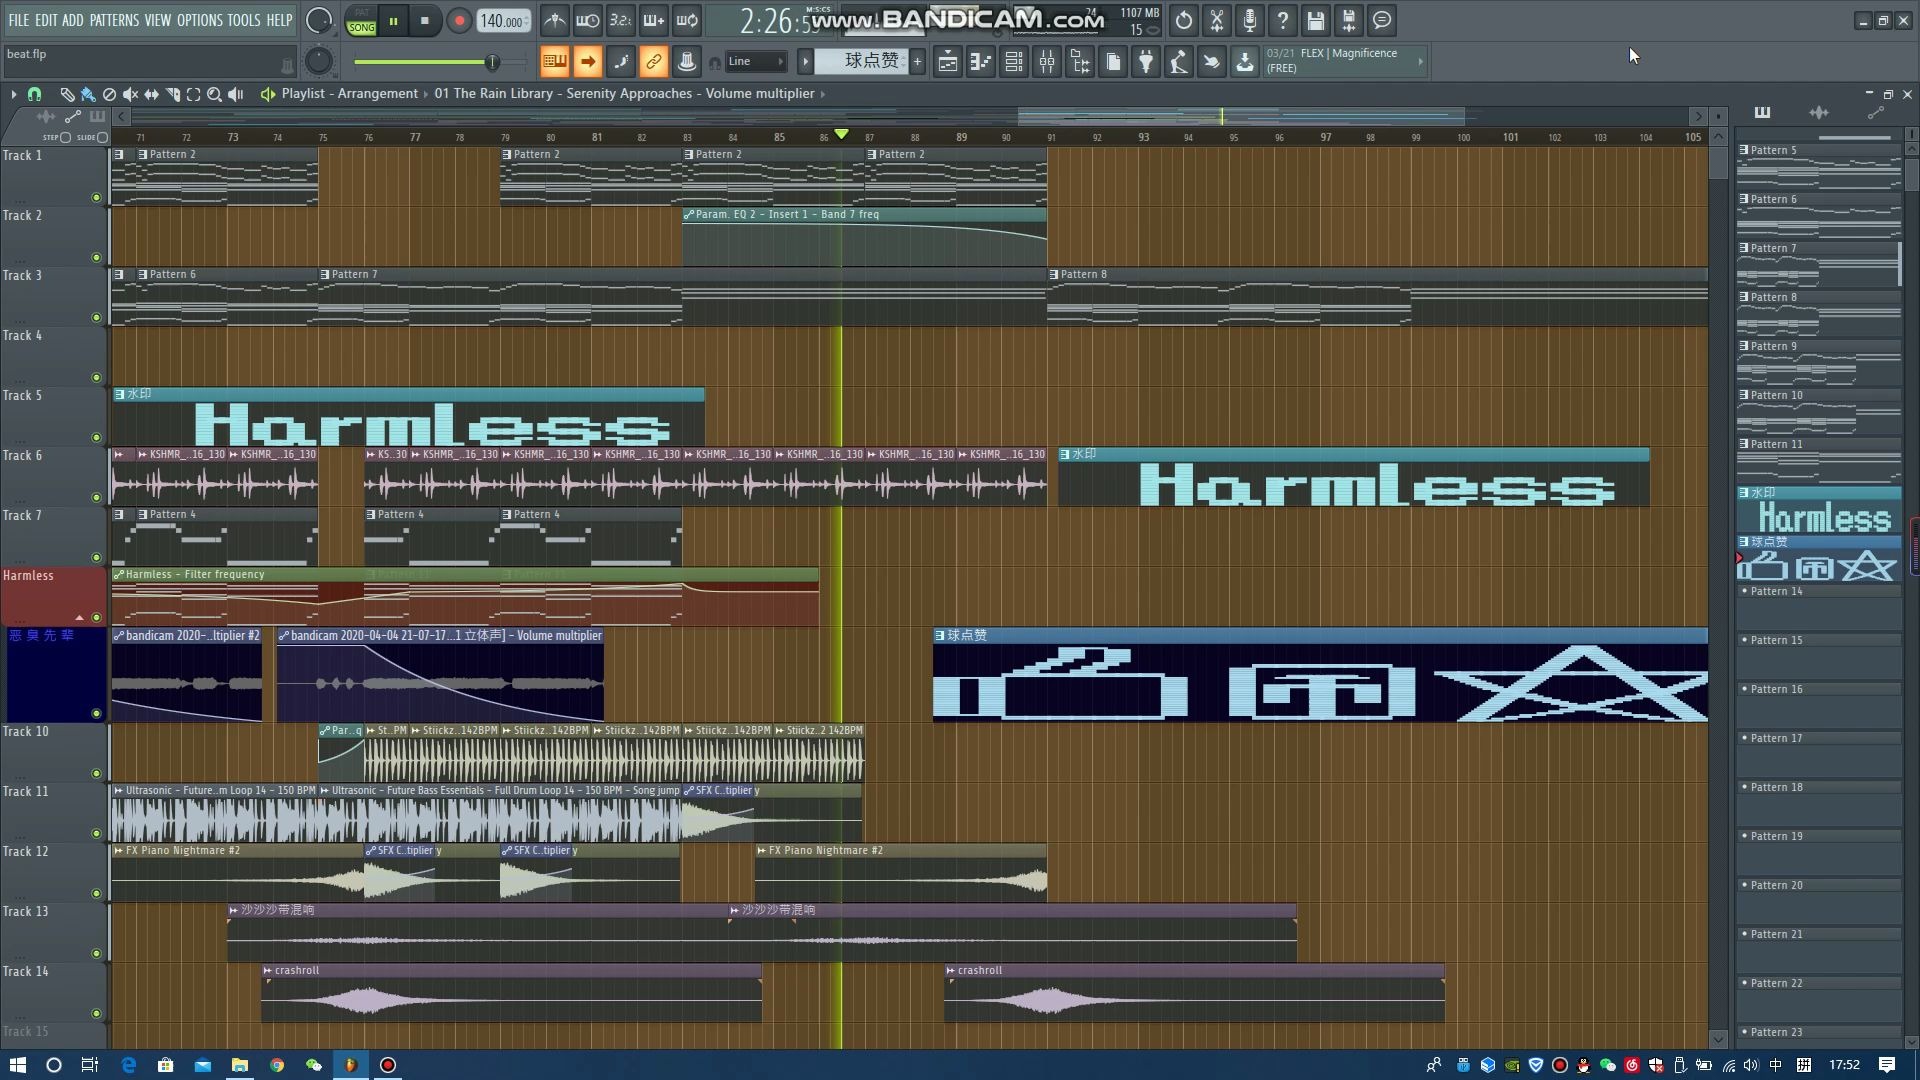This screenshot has height=1080, width=1920.
Task: Open the project info speech bubble
Action: click(x=1382, y=20)
